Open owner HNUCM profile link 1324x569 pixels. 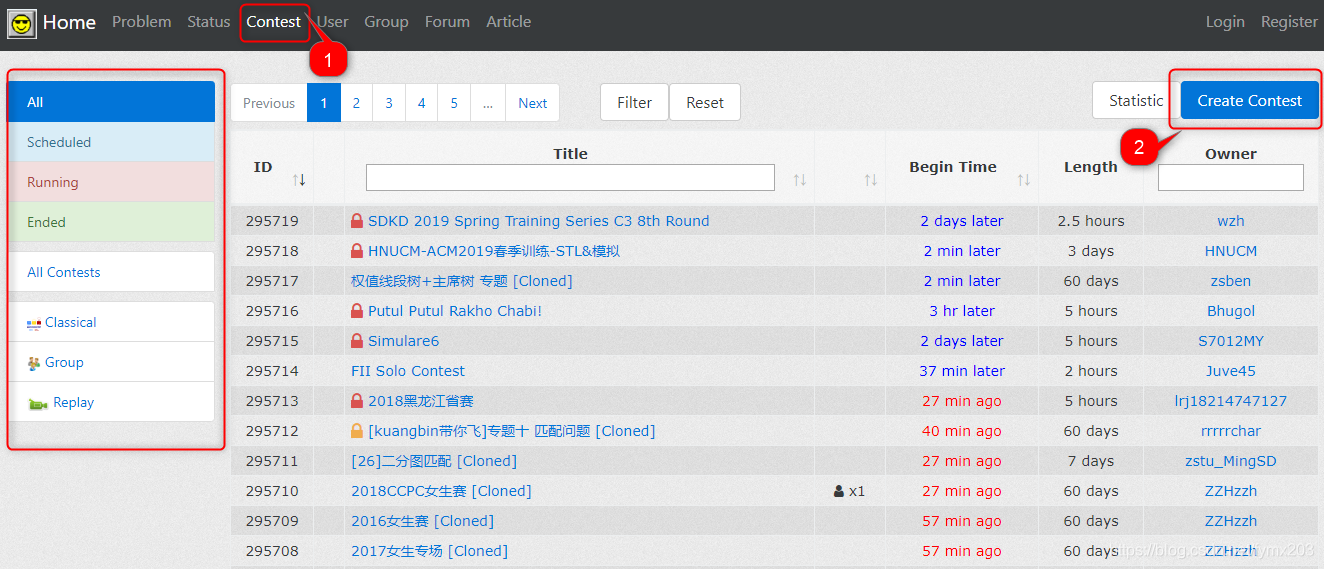pos(1231,251)
